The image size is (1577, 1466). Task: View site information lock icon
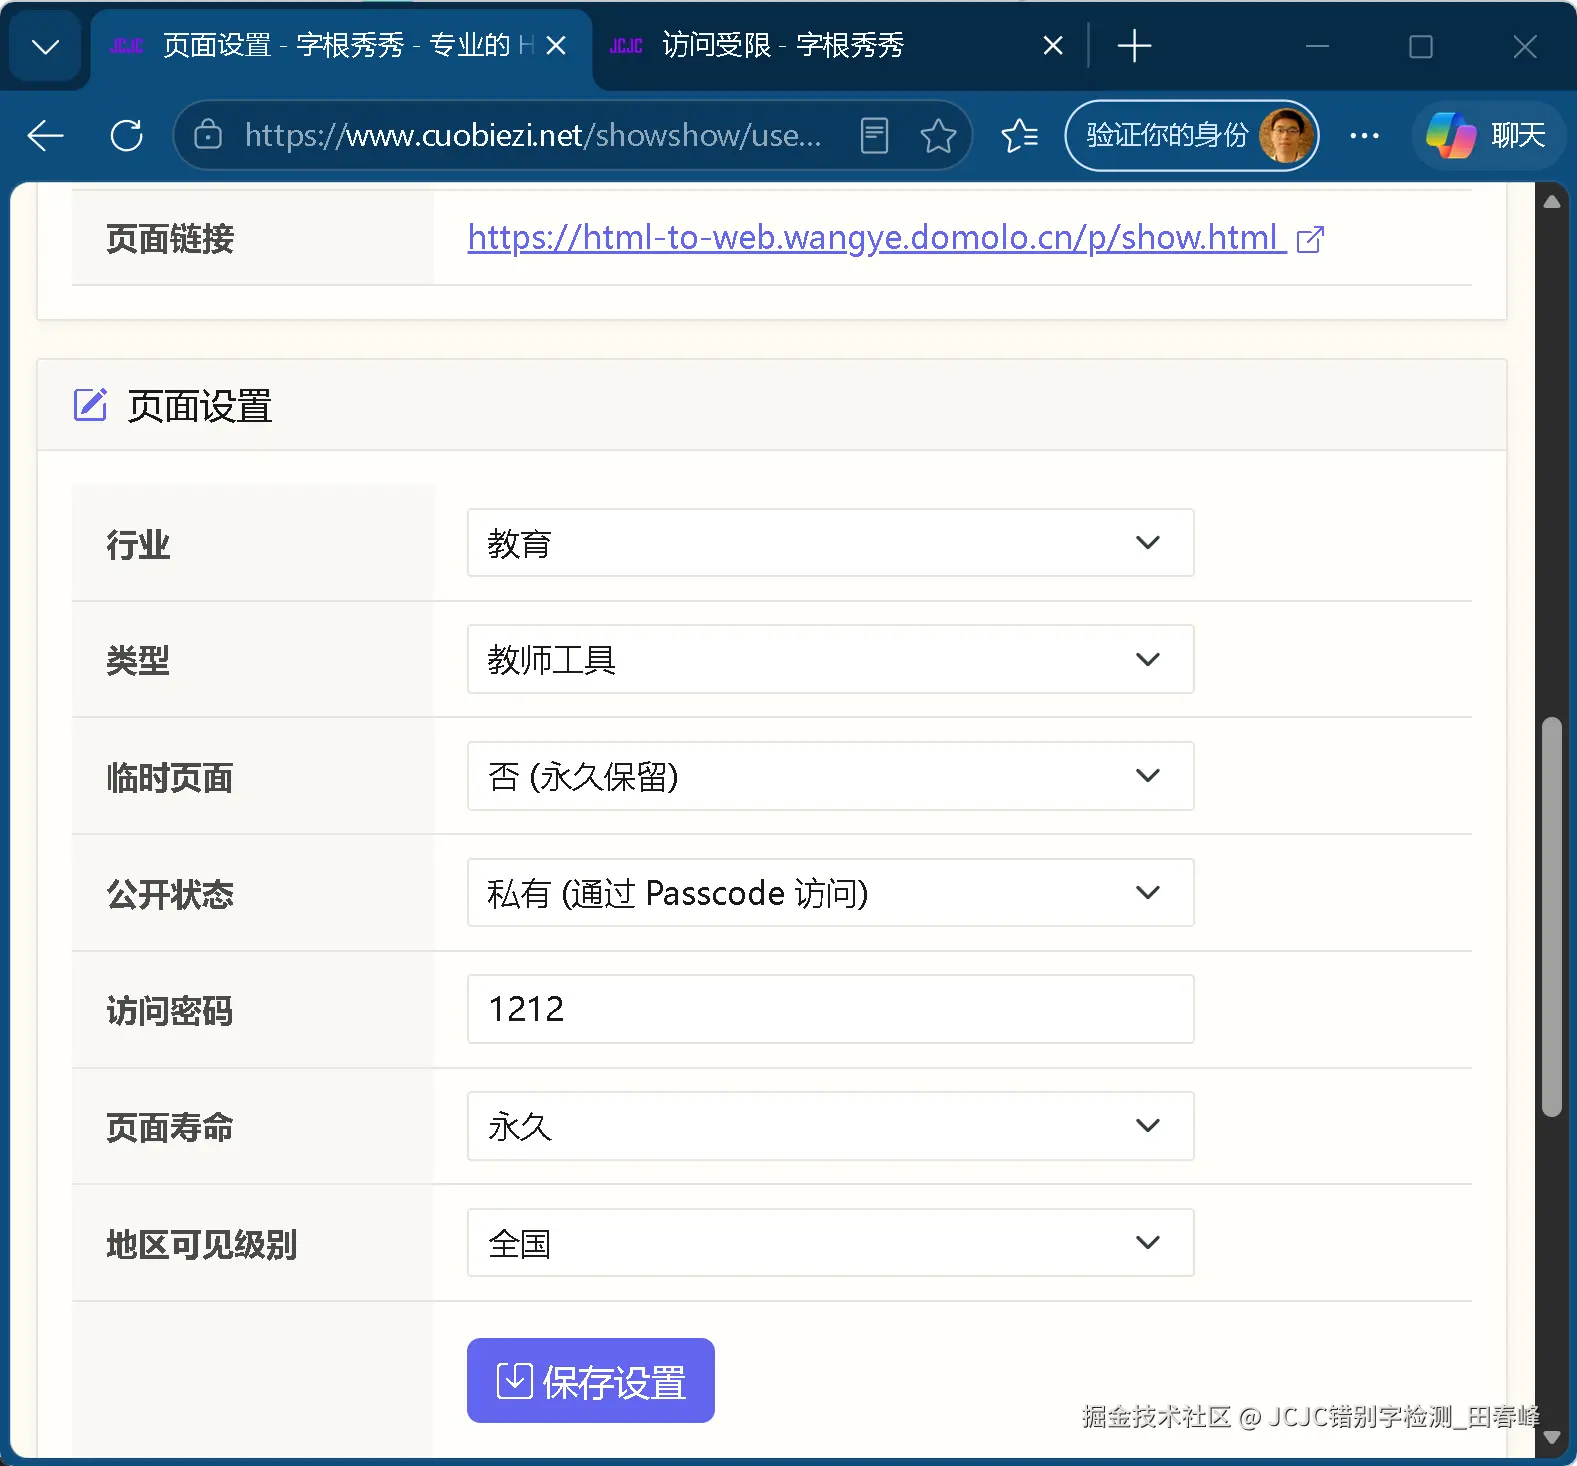(208, 134)
